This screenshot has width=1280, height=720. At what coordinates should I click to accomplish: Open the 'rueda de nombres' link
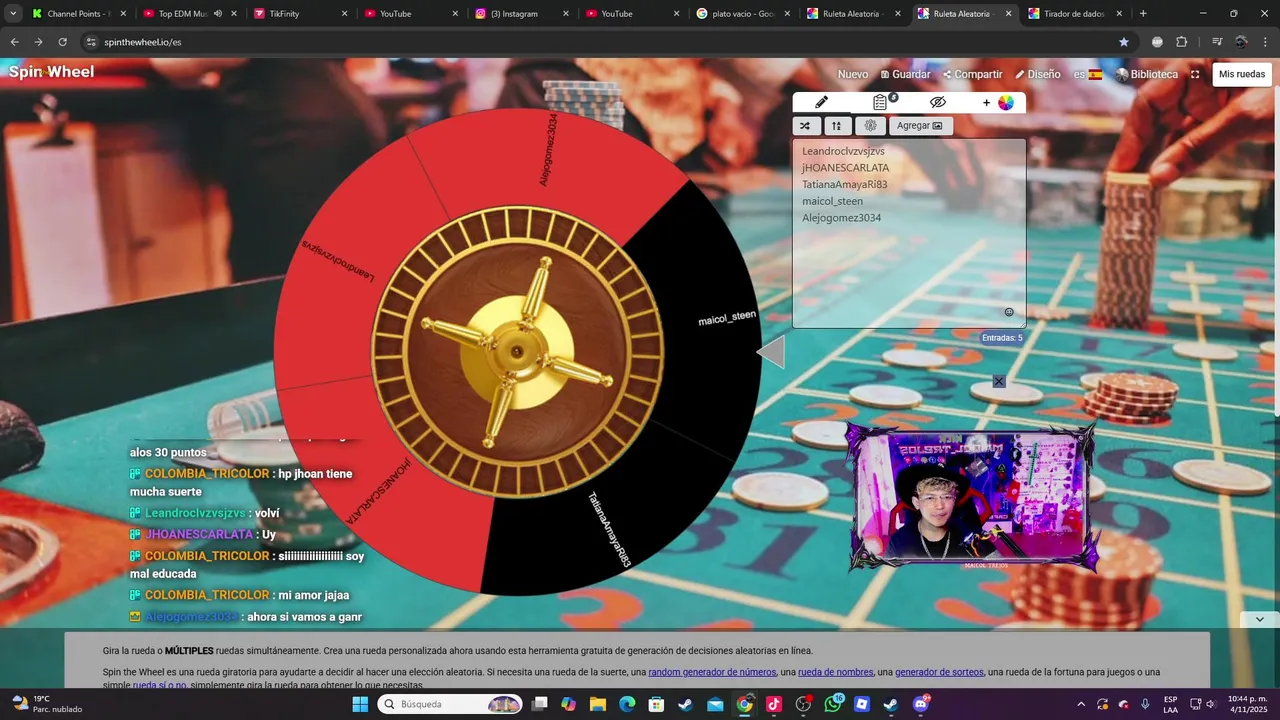pyautogui.click(x=835, y=672)
